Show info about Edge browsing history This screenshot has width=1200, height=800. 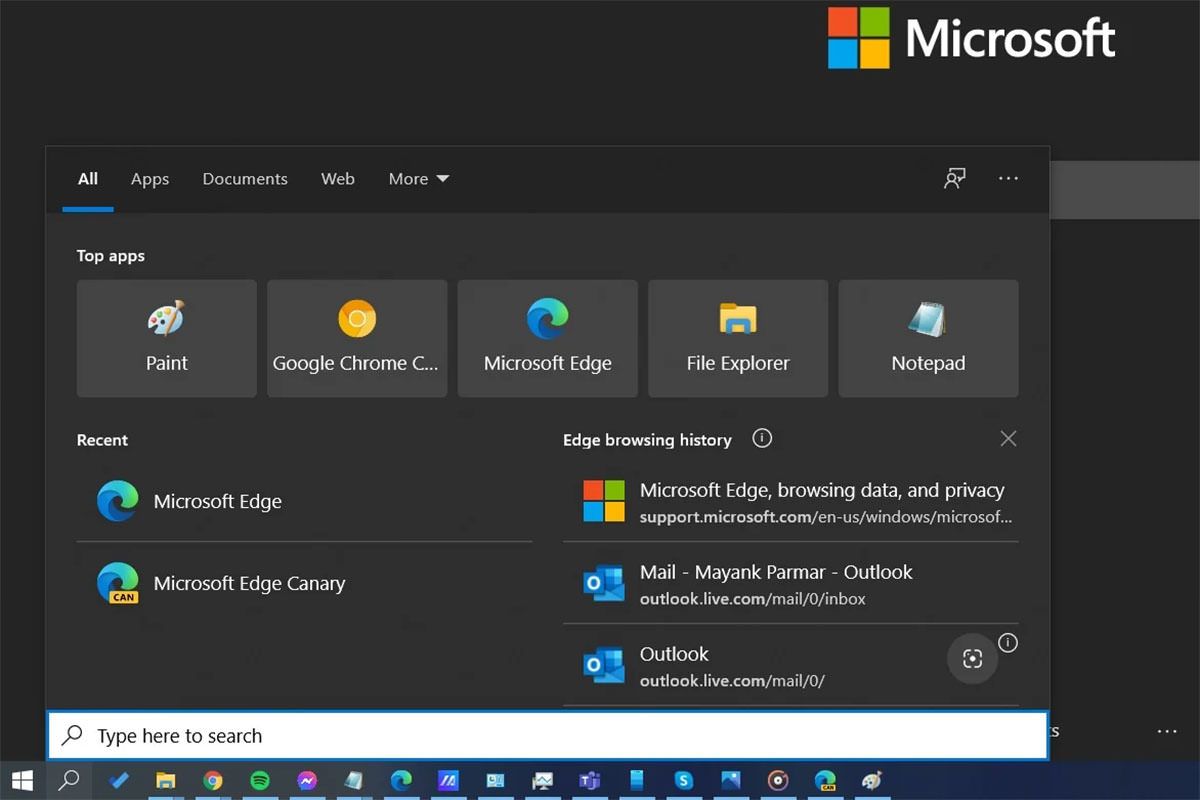click(762, 438)
